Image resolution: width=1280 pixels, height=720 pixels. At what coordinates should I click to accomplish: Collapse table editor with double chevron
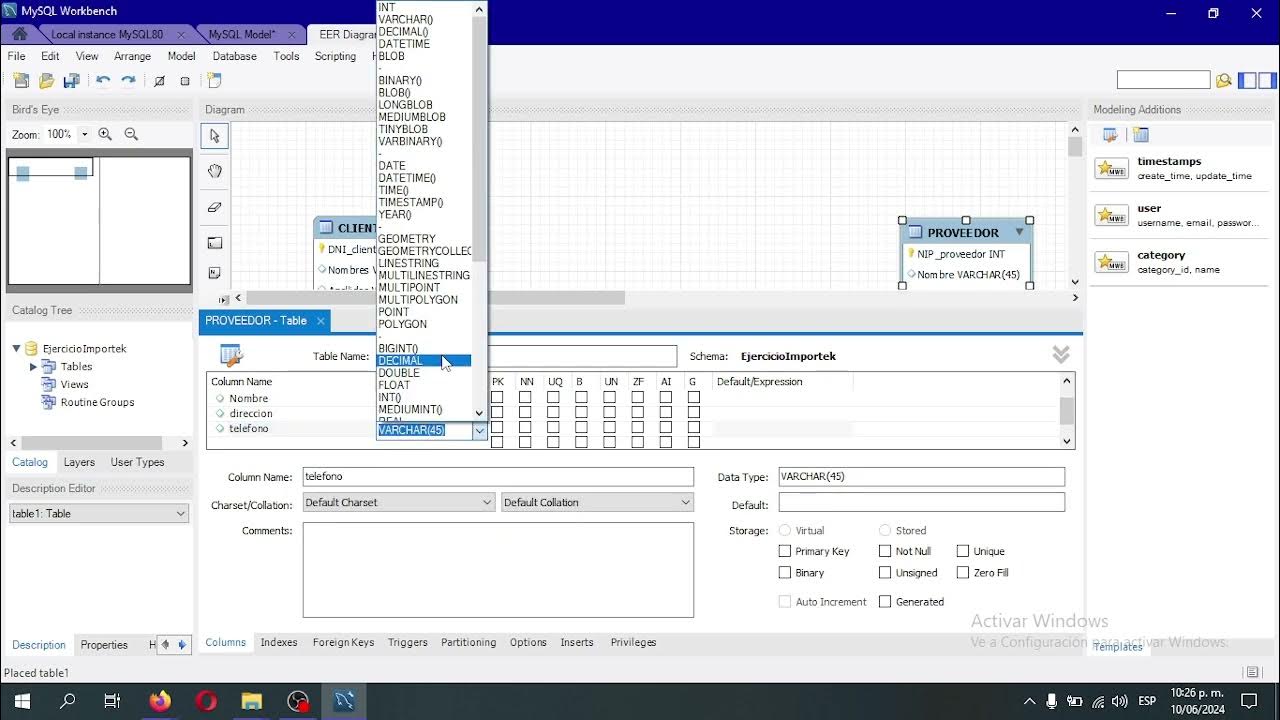(x=1061, y=355)
